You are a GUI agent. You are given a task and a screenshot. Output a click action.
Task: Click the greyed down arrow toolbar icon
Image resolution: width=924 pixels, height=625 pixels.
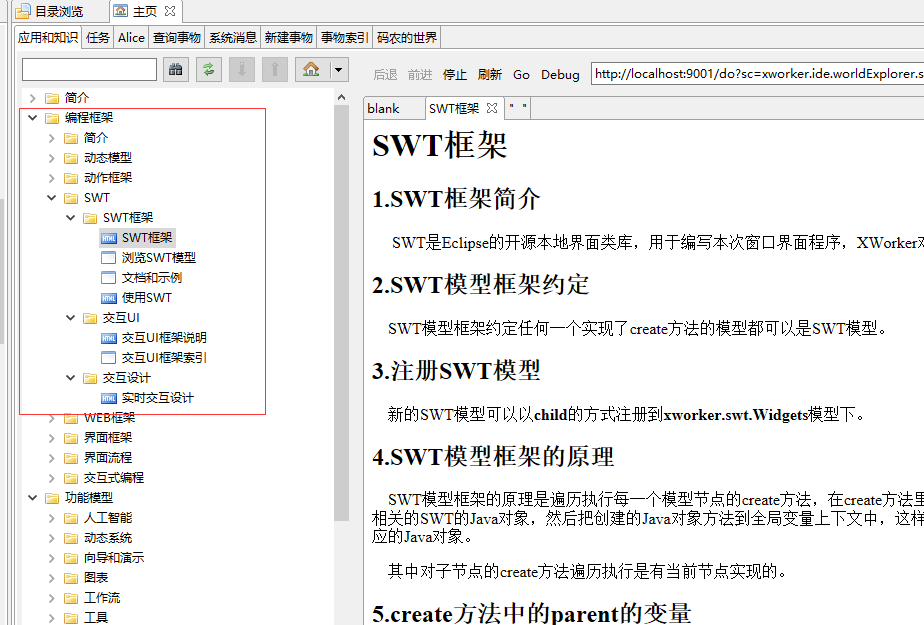point(242,70)
